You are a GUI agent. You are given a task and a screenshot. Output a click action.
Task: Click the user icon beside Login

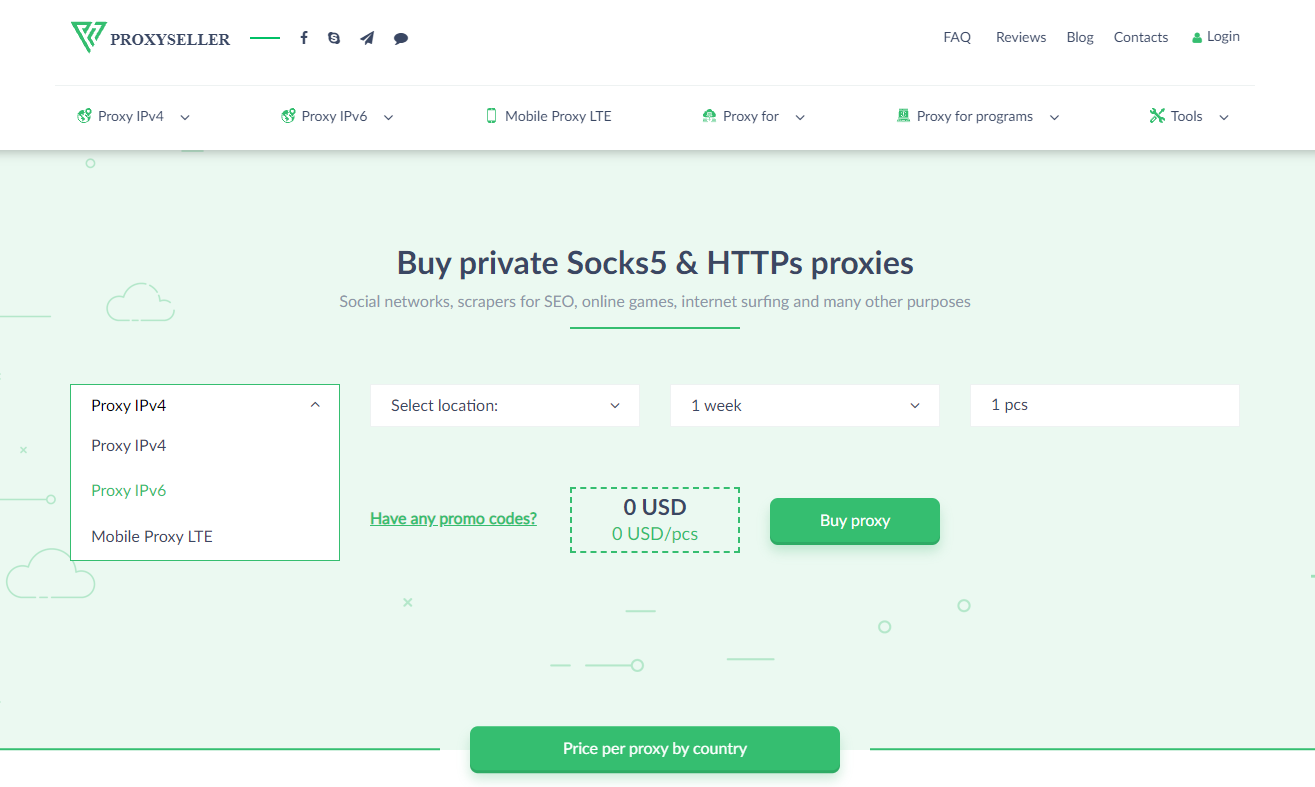[1197, 38]
